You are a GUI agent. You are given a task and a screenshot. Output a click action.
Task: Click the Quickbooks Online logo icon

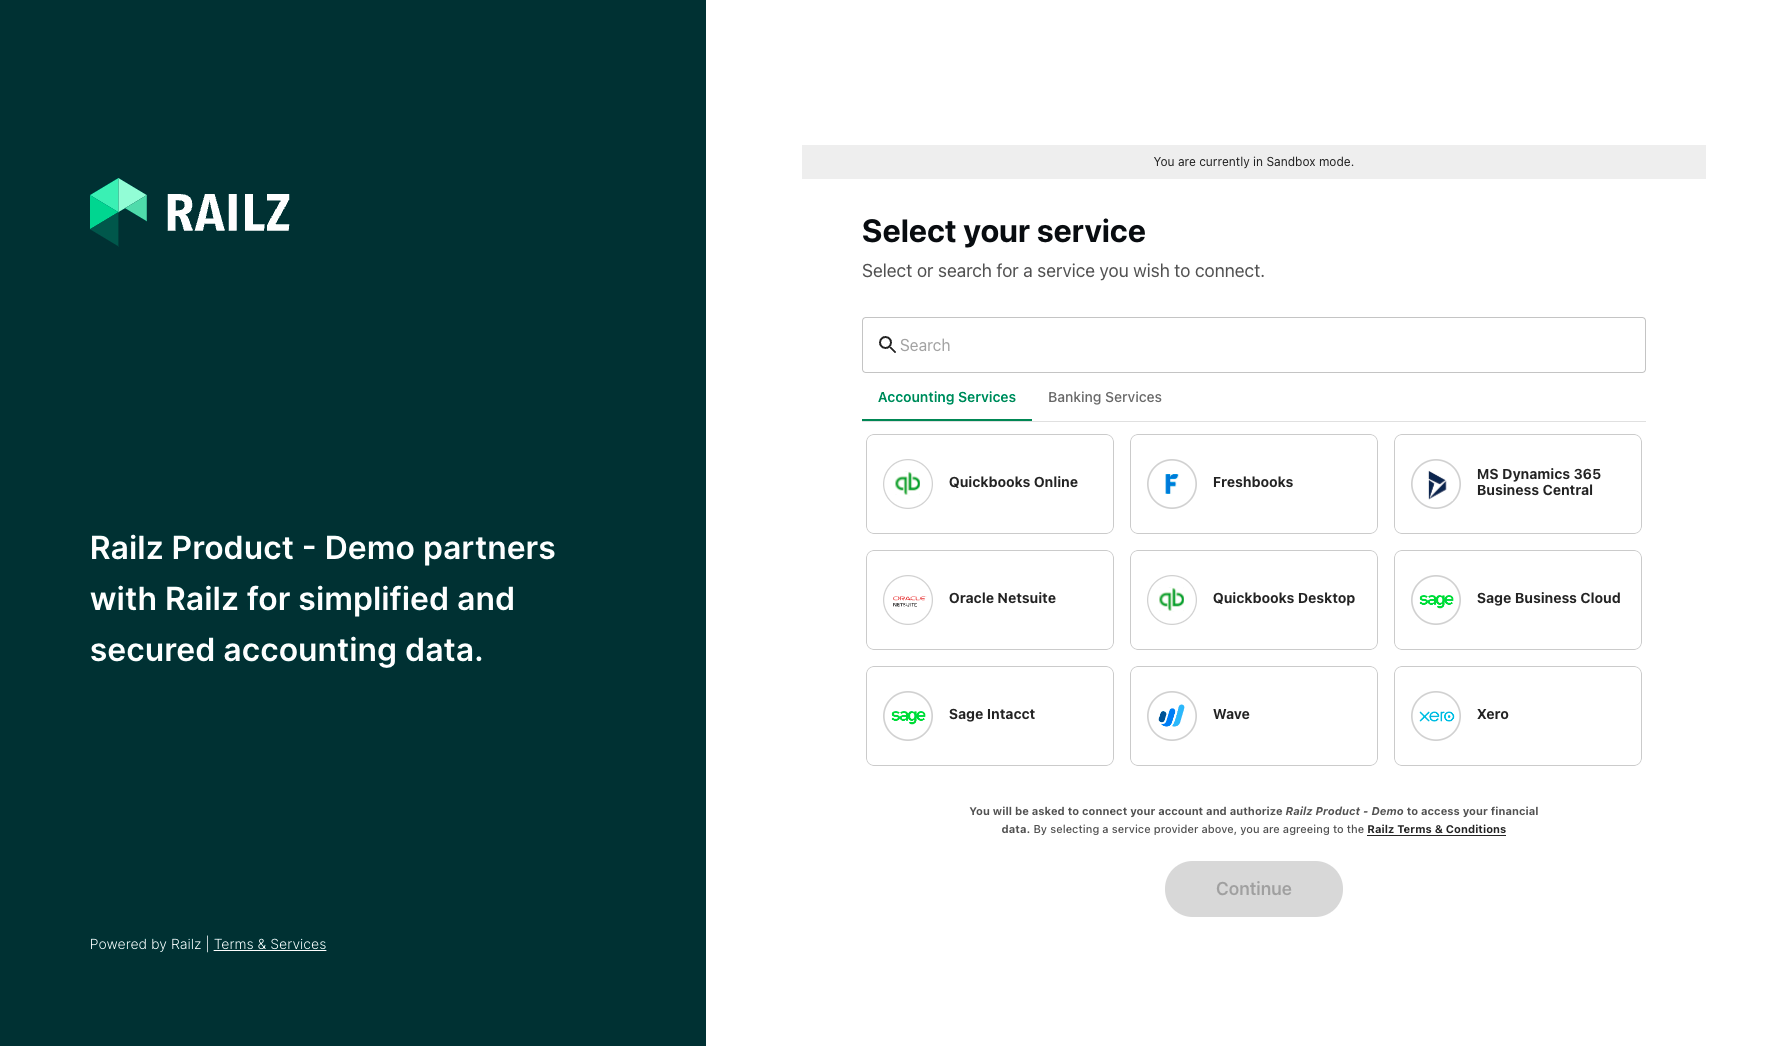(908, 484)
